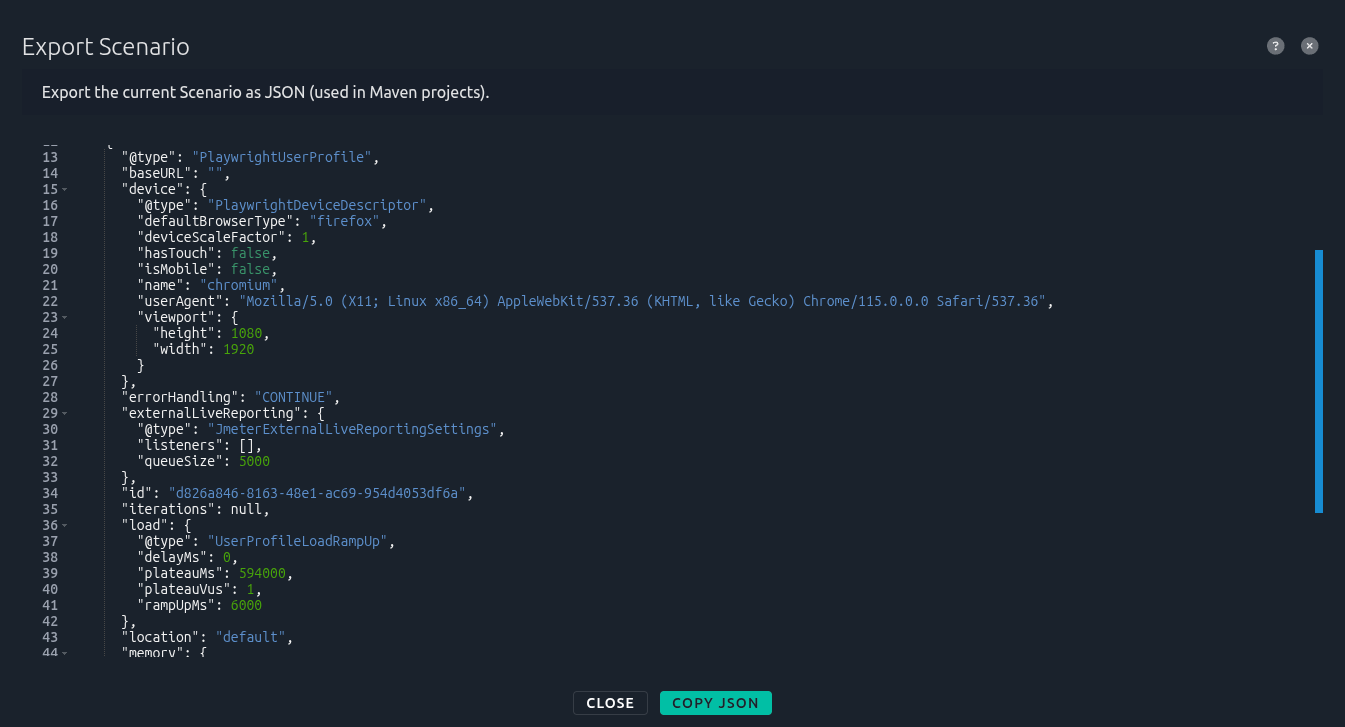Click the "CONTINUE" errorHandling value
The image size is (1345, 727).
click(x=298, y=397)
